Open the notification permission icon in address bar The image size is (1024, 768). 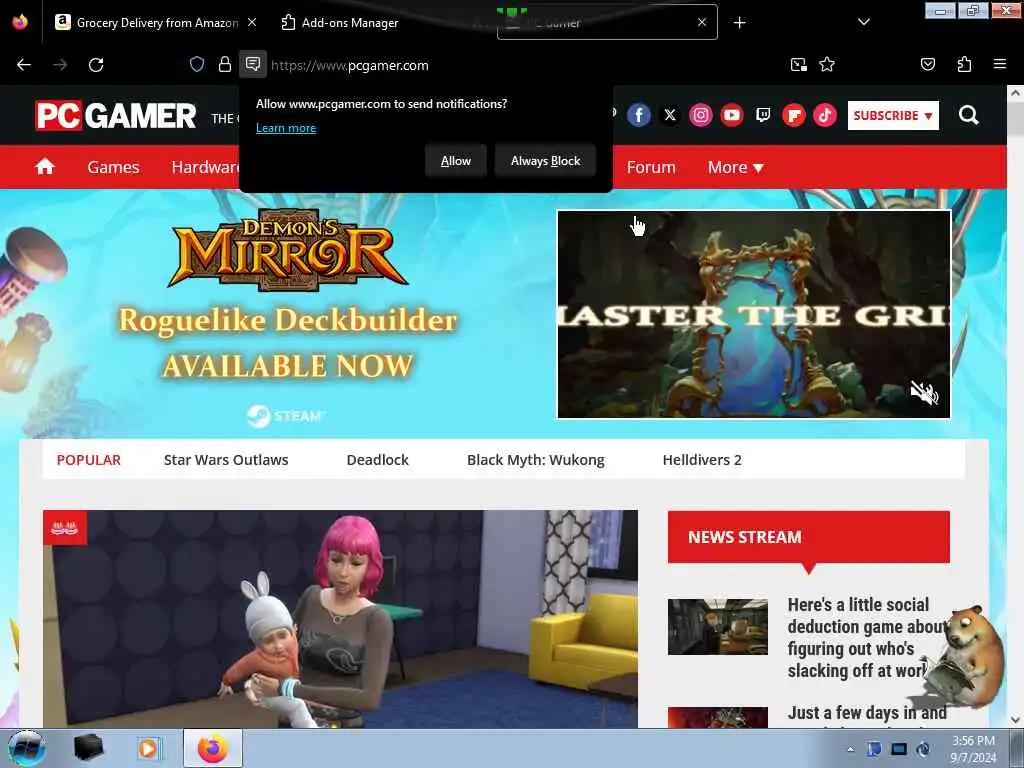(253, 64)
